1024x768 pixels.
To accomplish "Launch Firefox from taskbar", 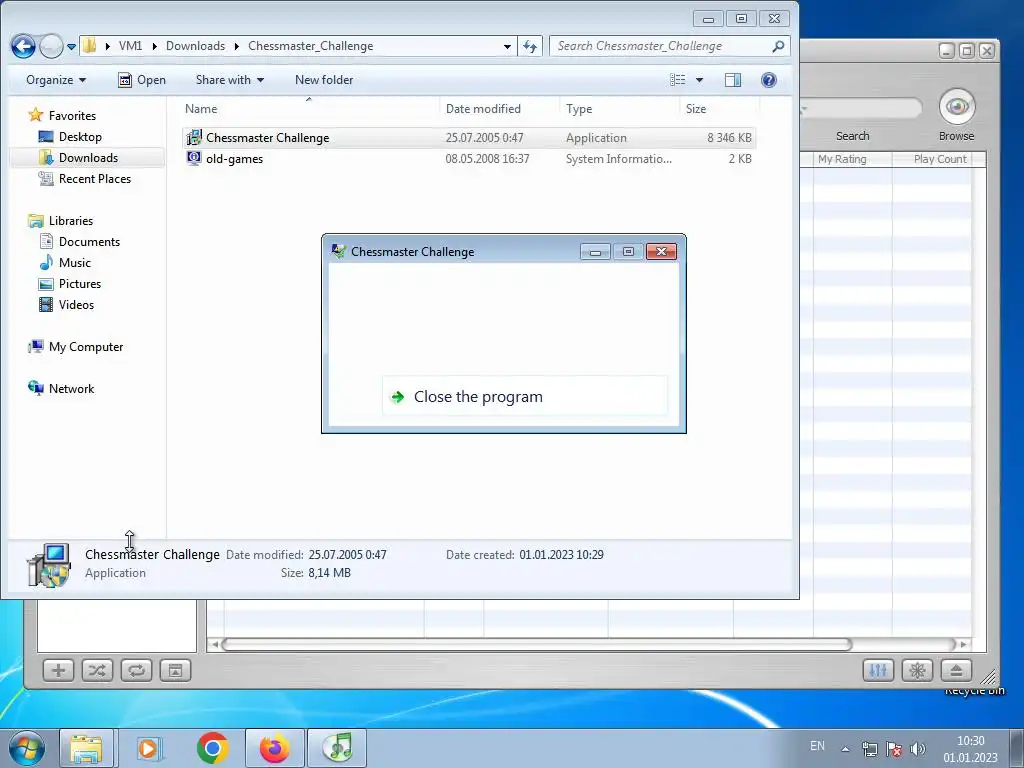I will 274,748.
